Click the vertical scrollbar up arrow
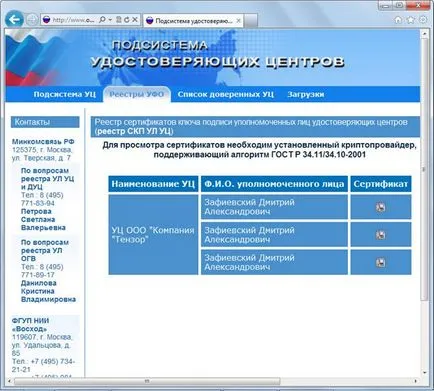The width and height of the screenshot is (434, 391). (424, 34)
